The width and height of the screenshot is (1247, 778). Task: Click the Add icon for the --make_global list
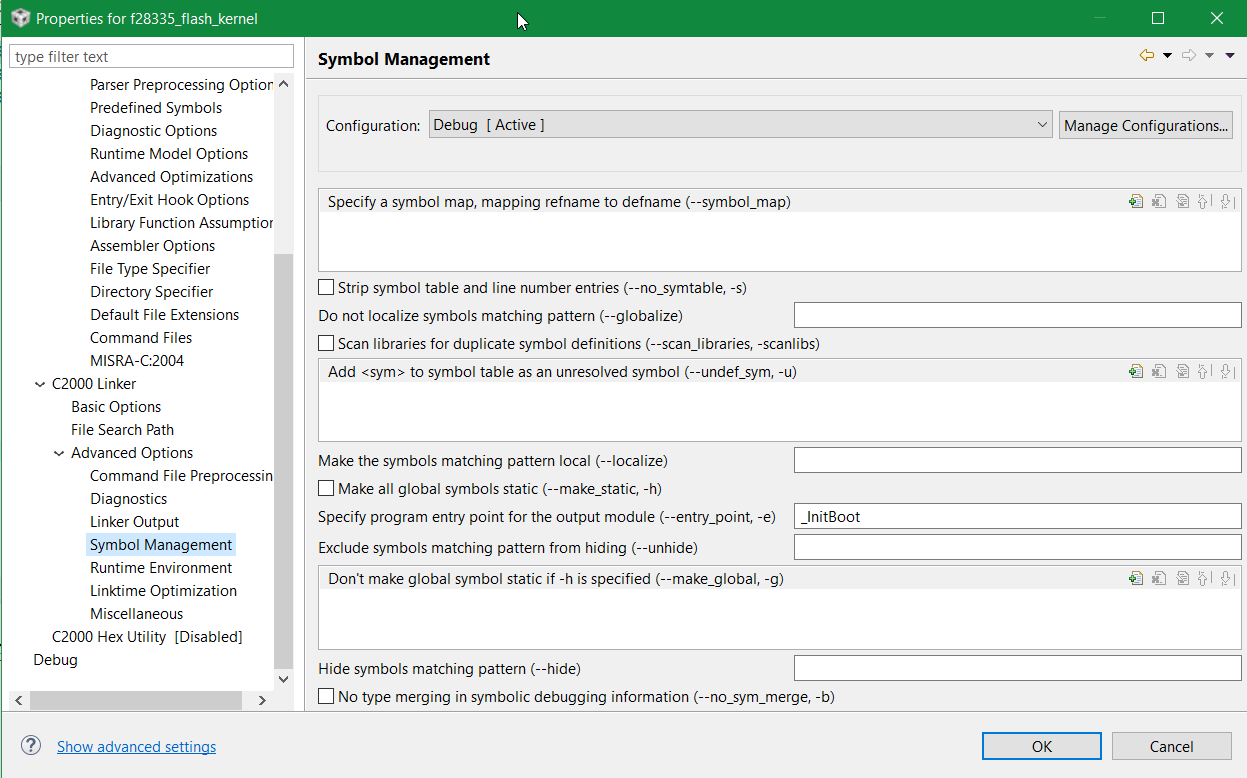(x=1136, y=578)
